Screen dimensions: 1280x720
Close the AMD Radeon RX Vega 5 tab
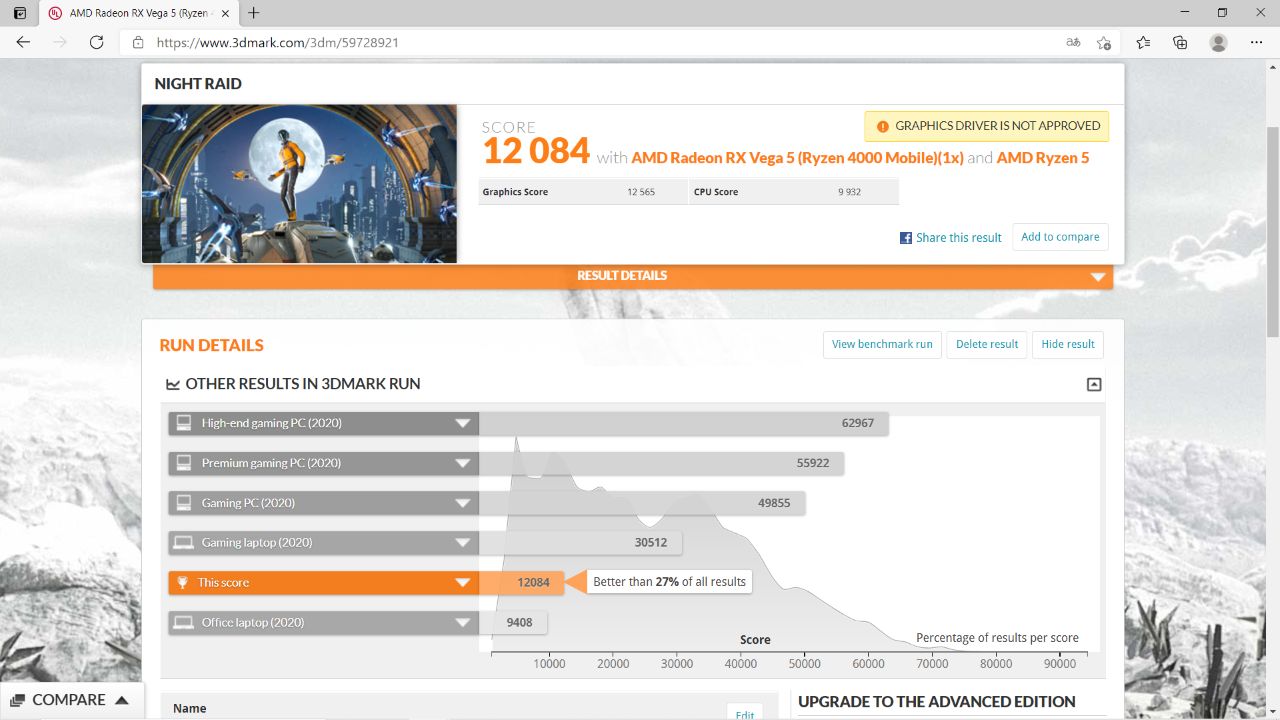tap(226, 13)
